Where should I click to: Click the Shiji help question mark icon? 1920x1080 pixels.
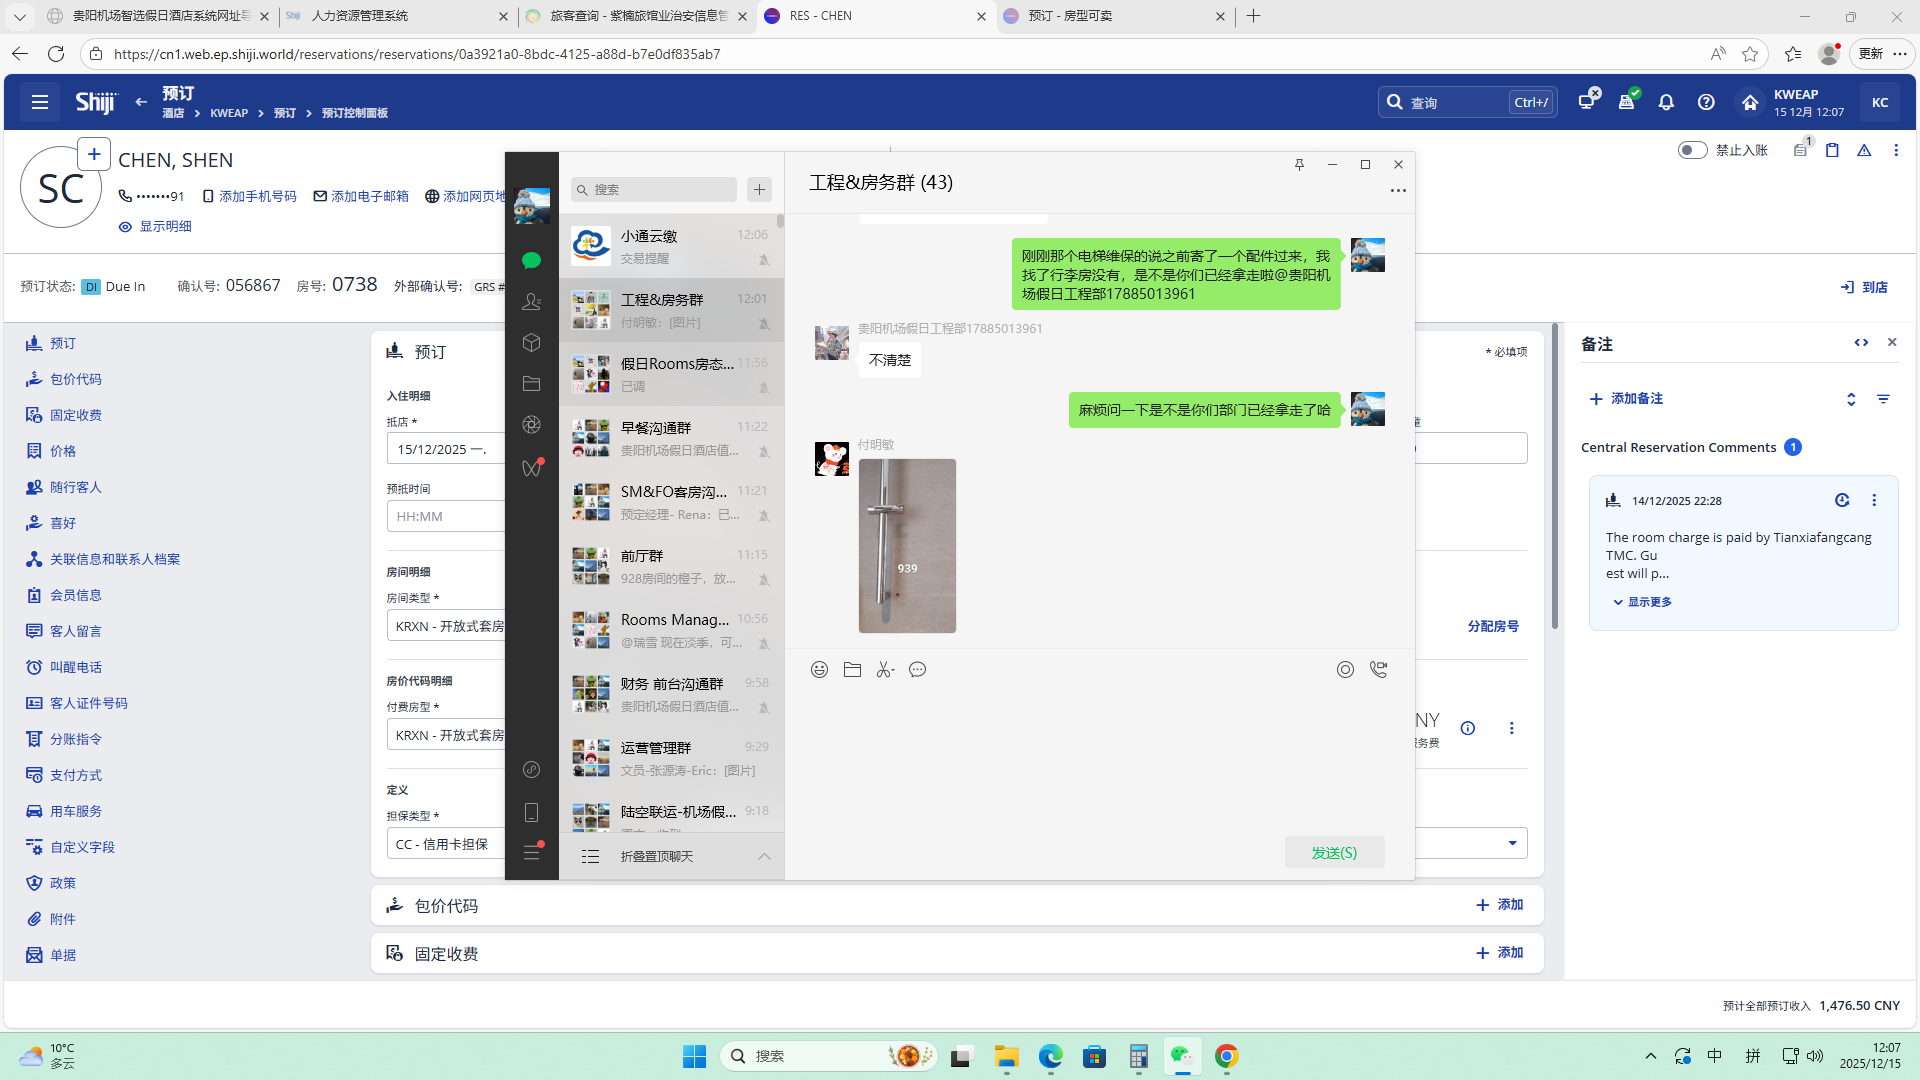coord(1706,102)
